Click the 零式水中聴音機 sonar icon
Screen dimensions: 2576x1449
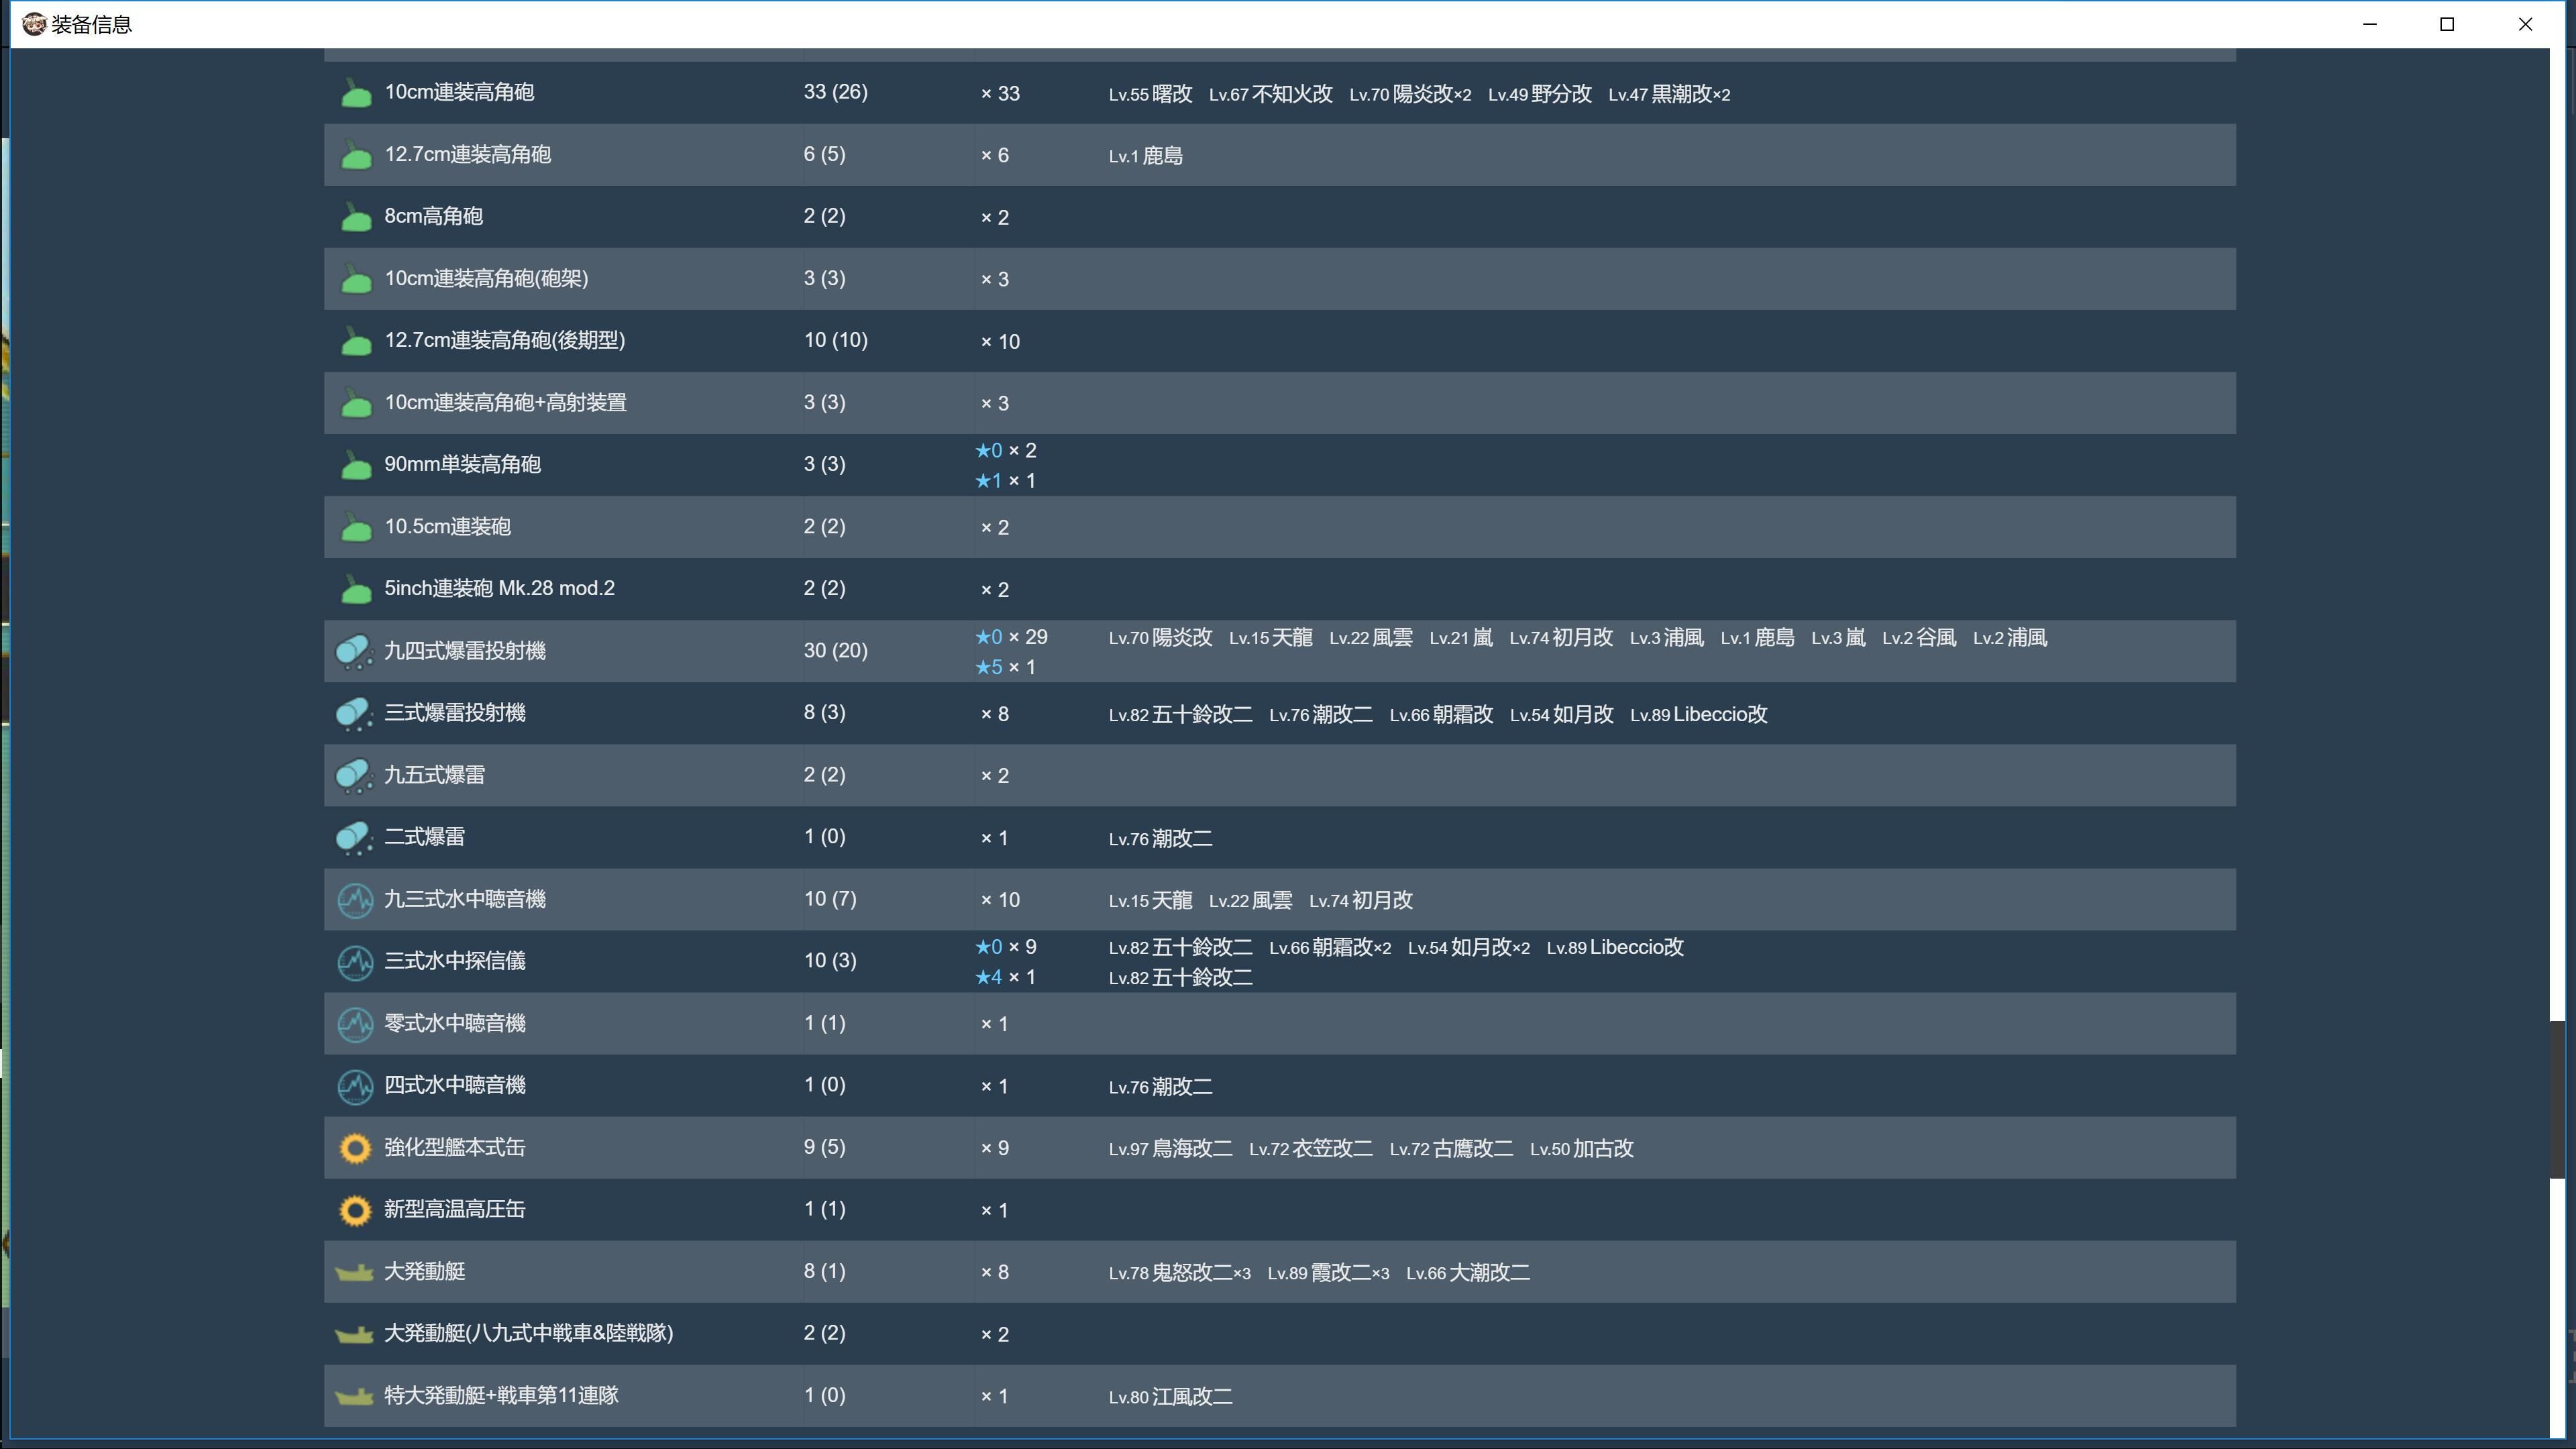coord(355,1024)
